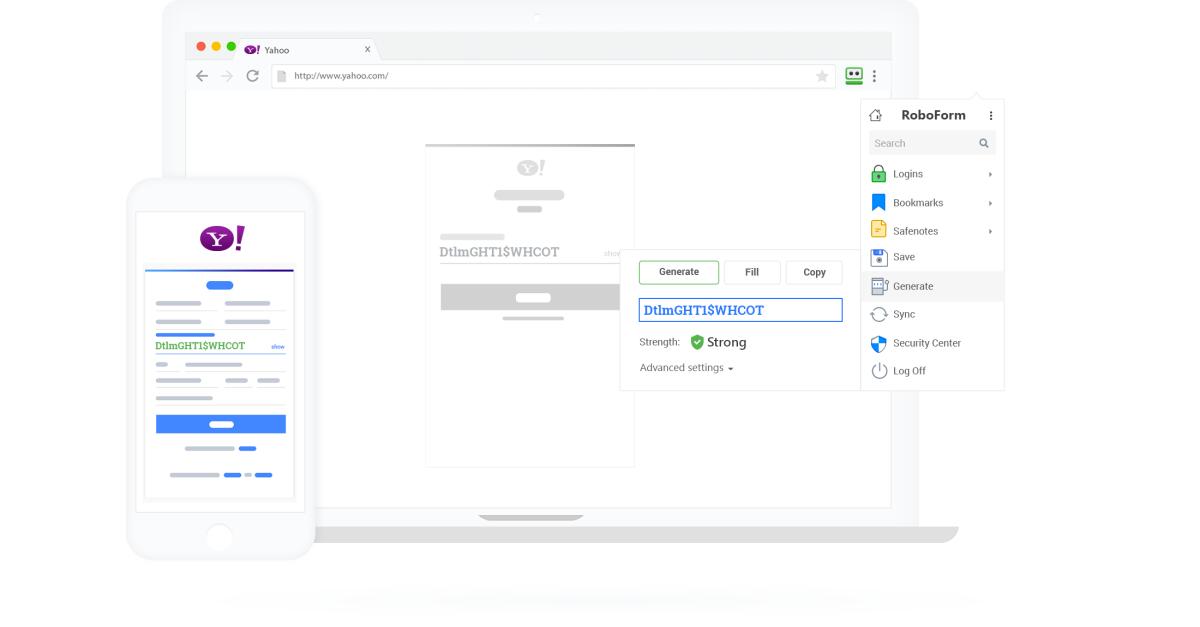Copy the generated password

coord(812,272)
